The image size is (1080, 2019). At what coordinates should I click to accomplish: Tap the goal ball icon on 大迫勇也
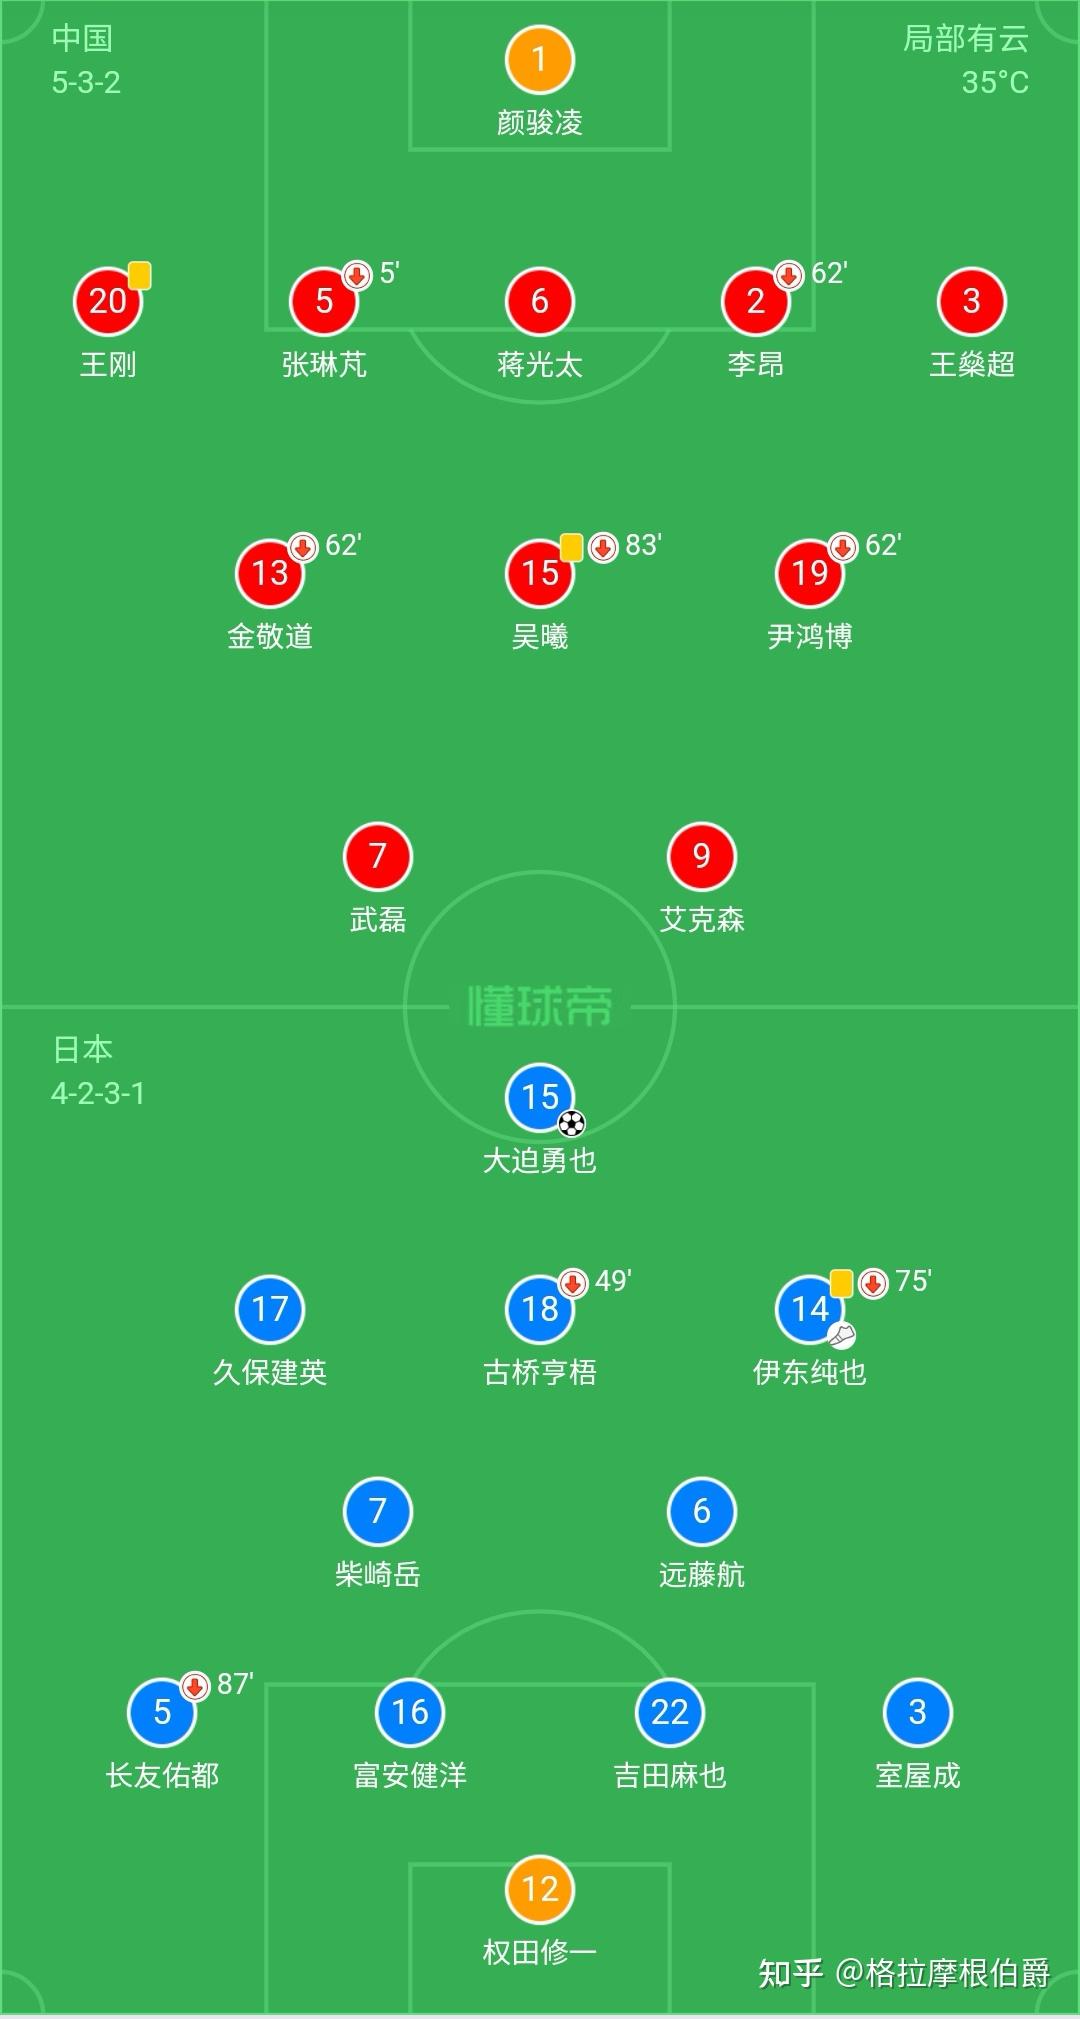point(572,1123)
